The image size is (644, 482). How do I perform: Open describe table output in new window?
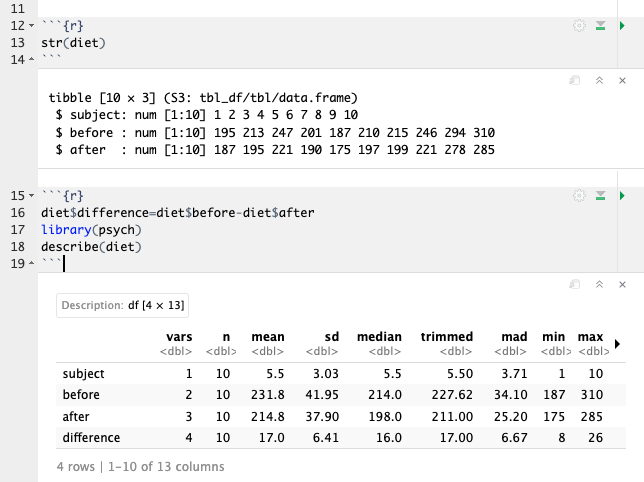tap(575, 285)
